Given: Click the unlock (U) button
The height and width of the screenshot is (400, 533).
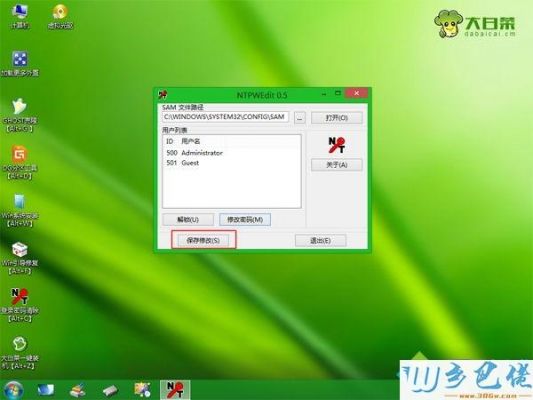Looking at the screenshot, I should click(188, 220).
